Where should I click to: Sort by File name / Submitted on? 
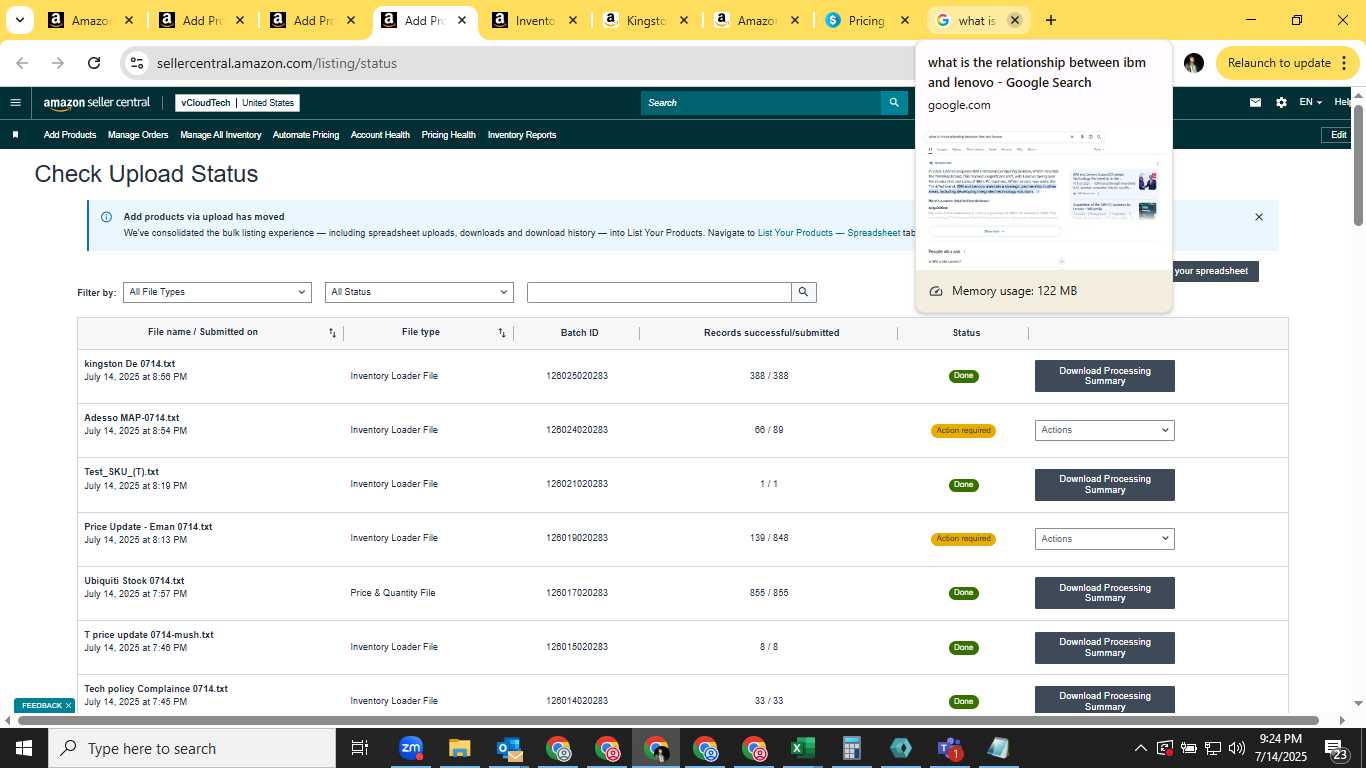333,333
